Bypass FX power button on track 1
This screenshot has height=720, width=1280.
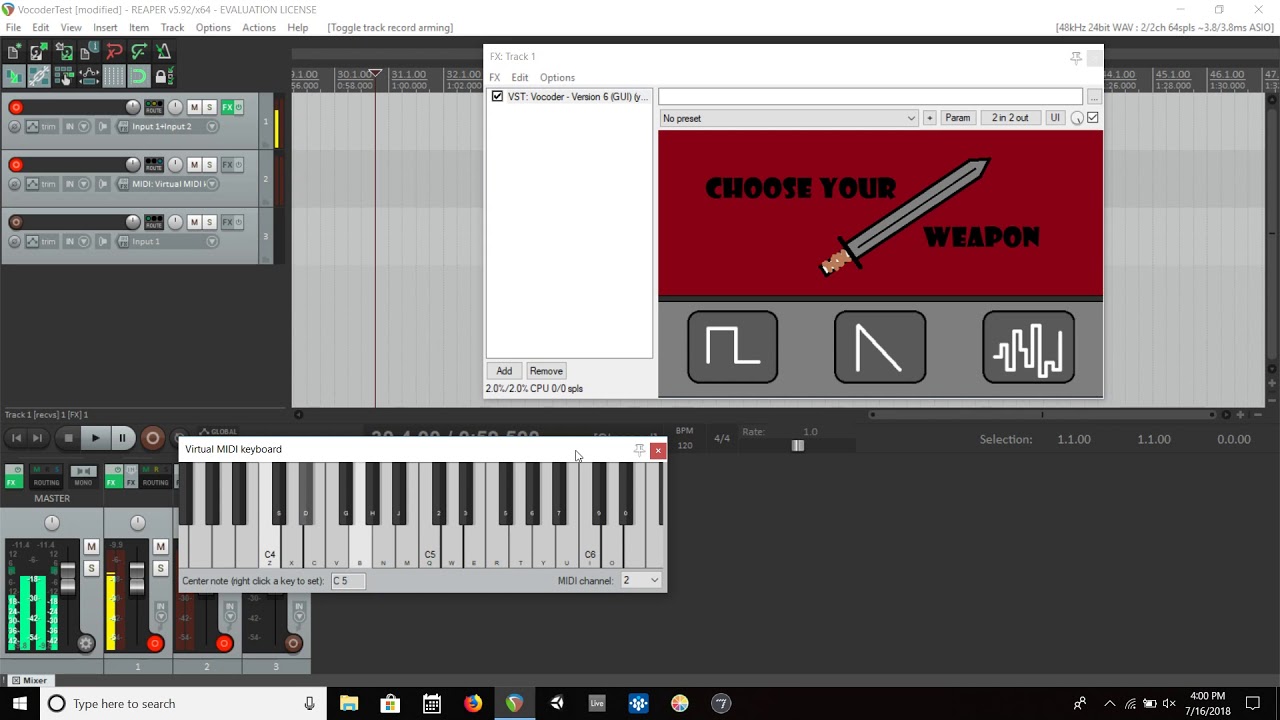[239, 107]
